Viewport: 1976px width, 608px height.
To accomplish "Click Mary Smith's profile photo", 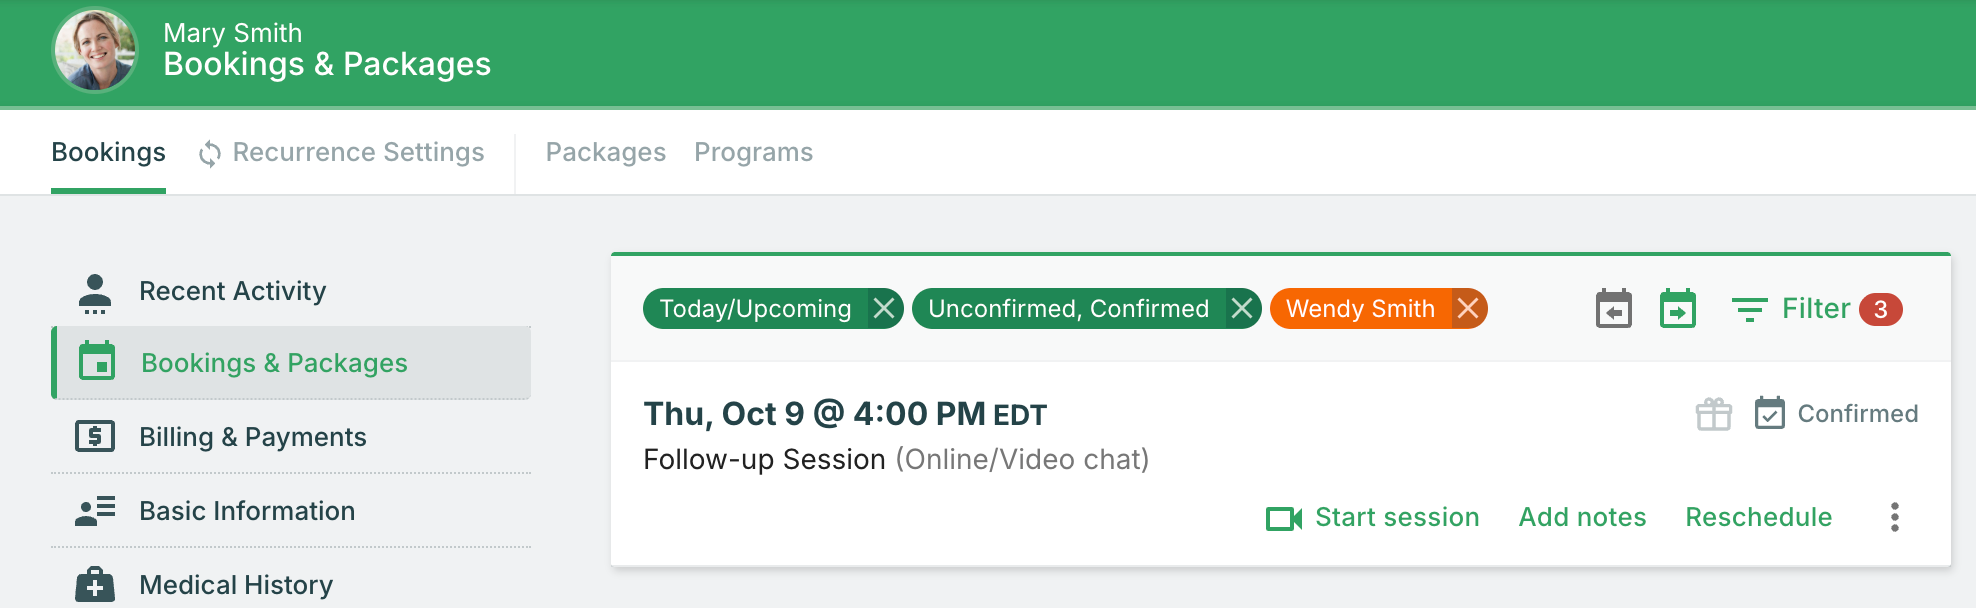I will pos(95,50).
